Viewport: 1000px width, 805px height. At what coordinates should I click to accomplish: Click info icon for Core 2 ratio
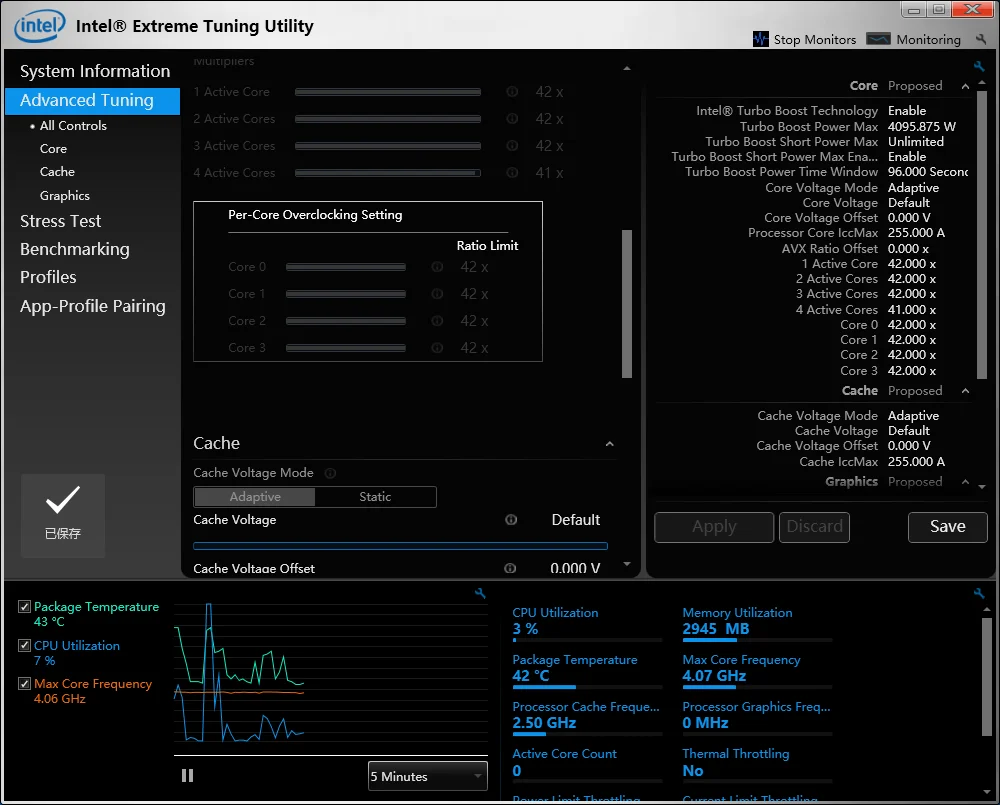437,320
